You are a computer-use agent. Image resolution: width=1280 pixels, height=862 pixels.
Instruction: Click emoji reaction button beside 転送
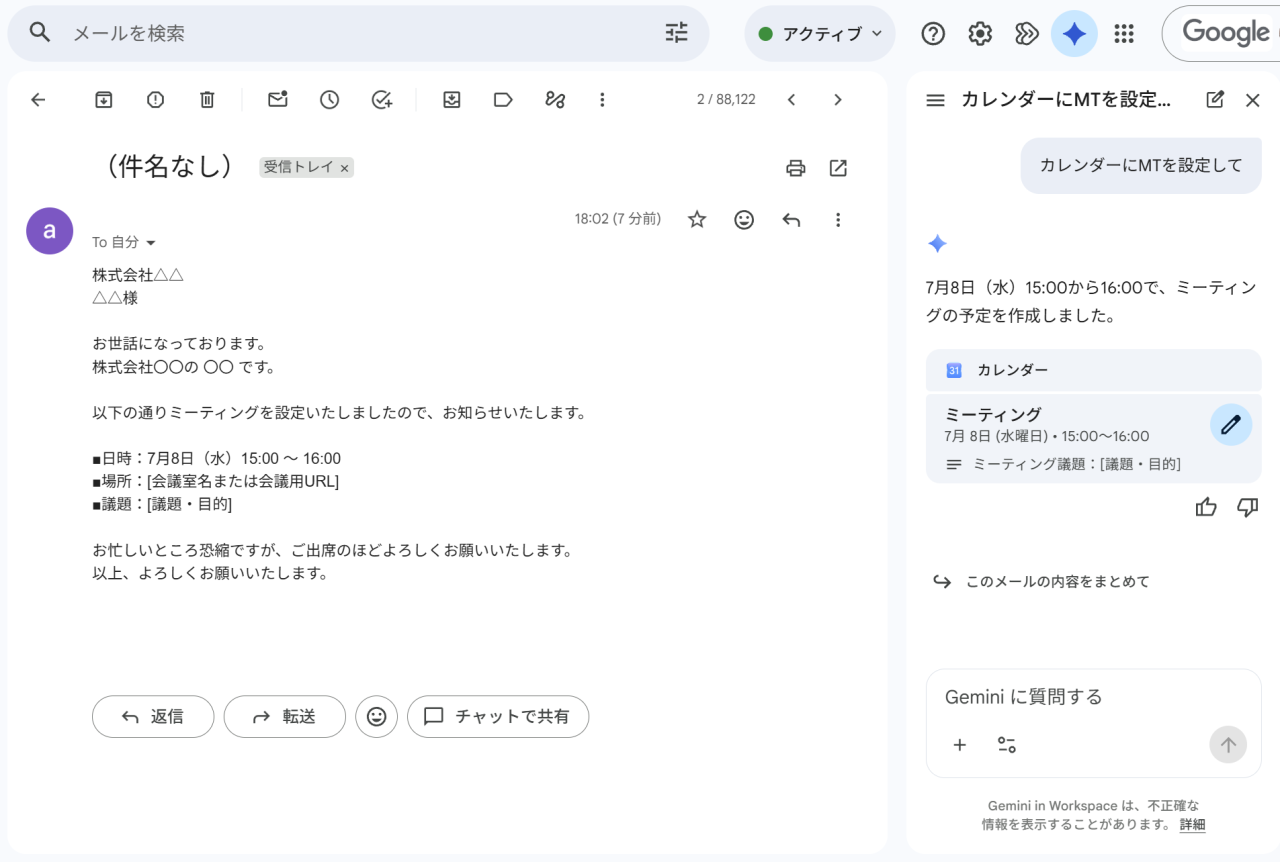coord(377,716)
